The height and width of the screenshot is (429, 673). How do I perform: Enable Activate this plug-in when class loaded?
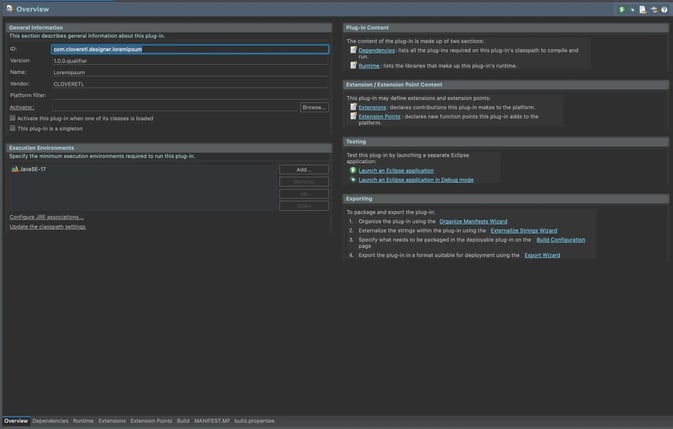12,118
